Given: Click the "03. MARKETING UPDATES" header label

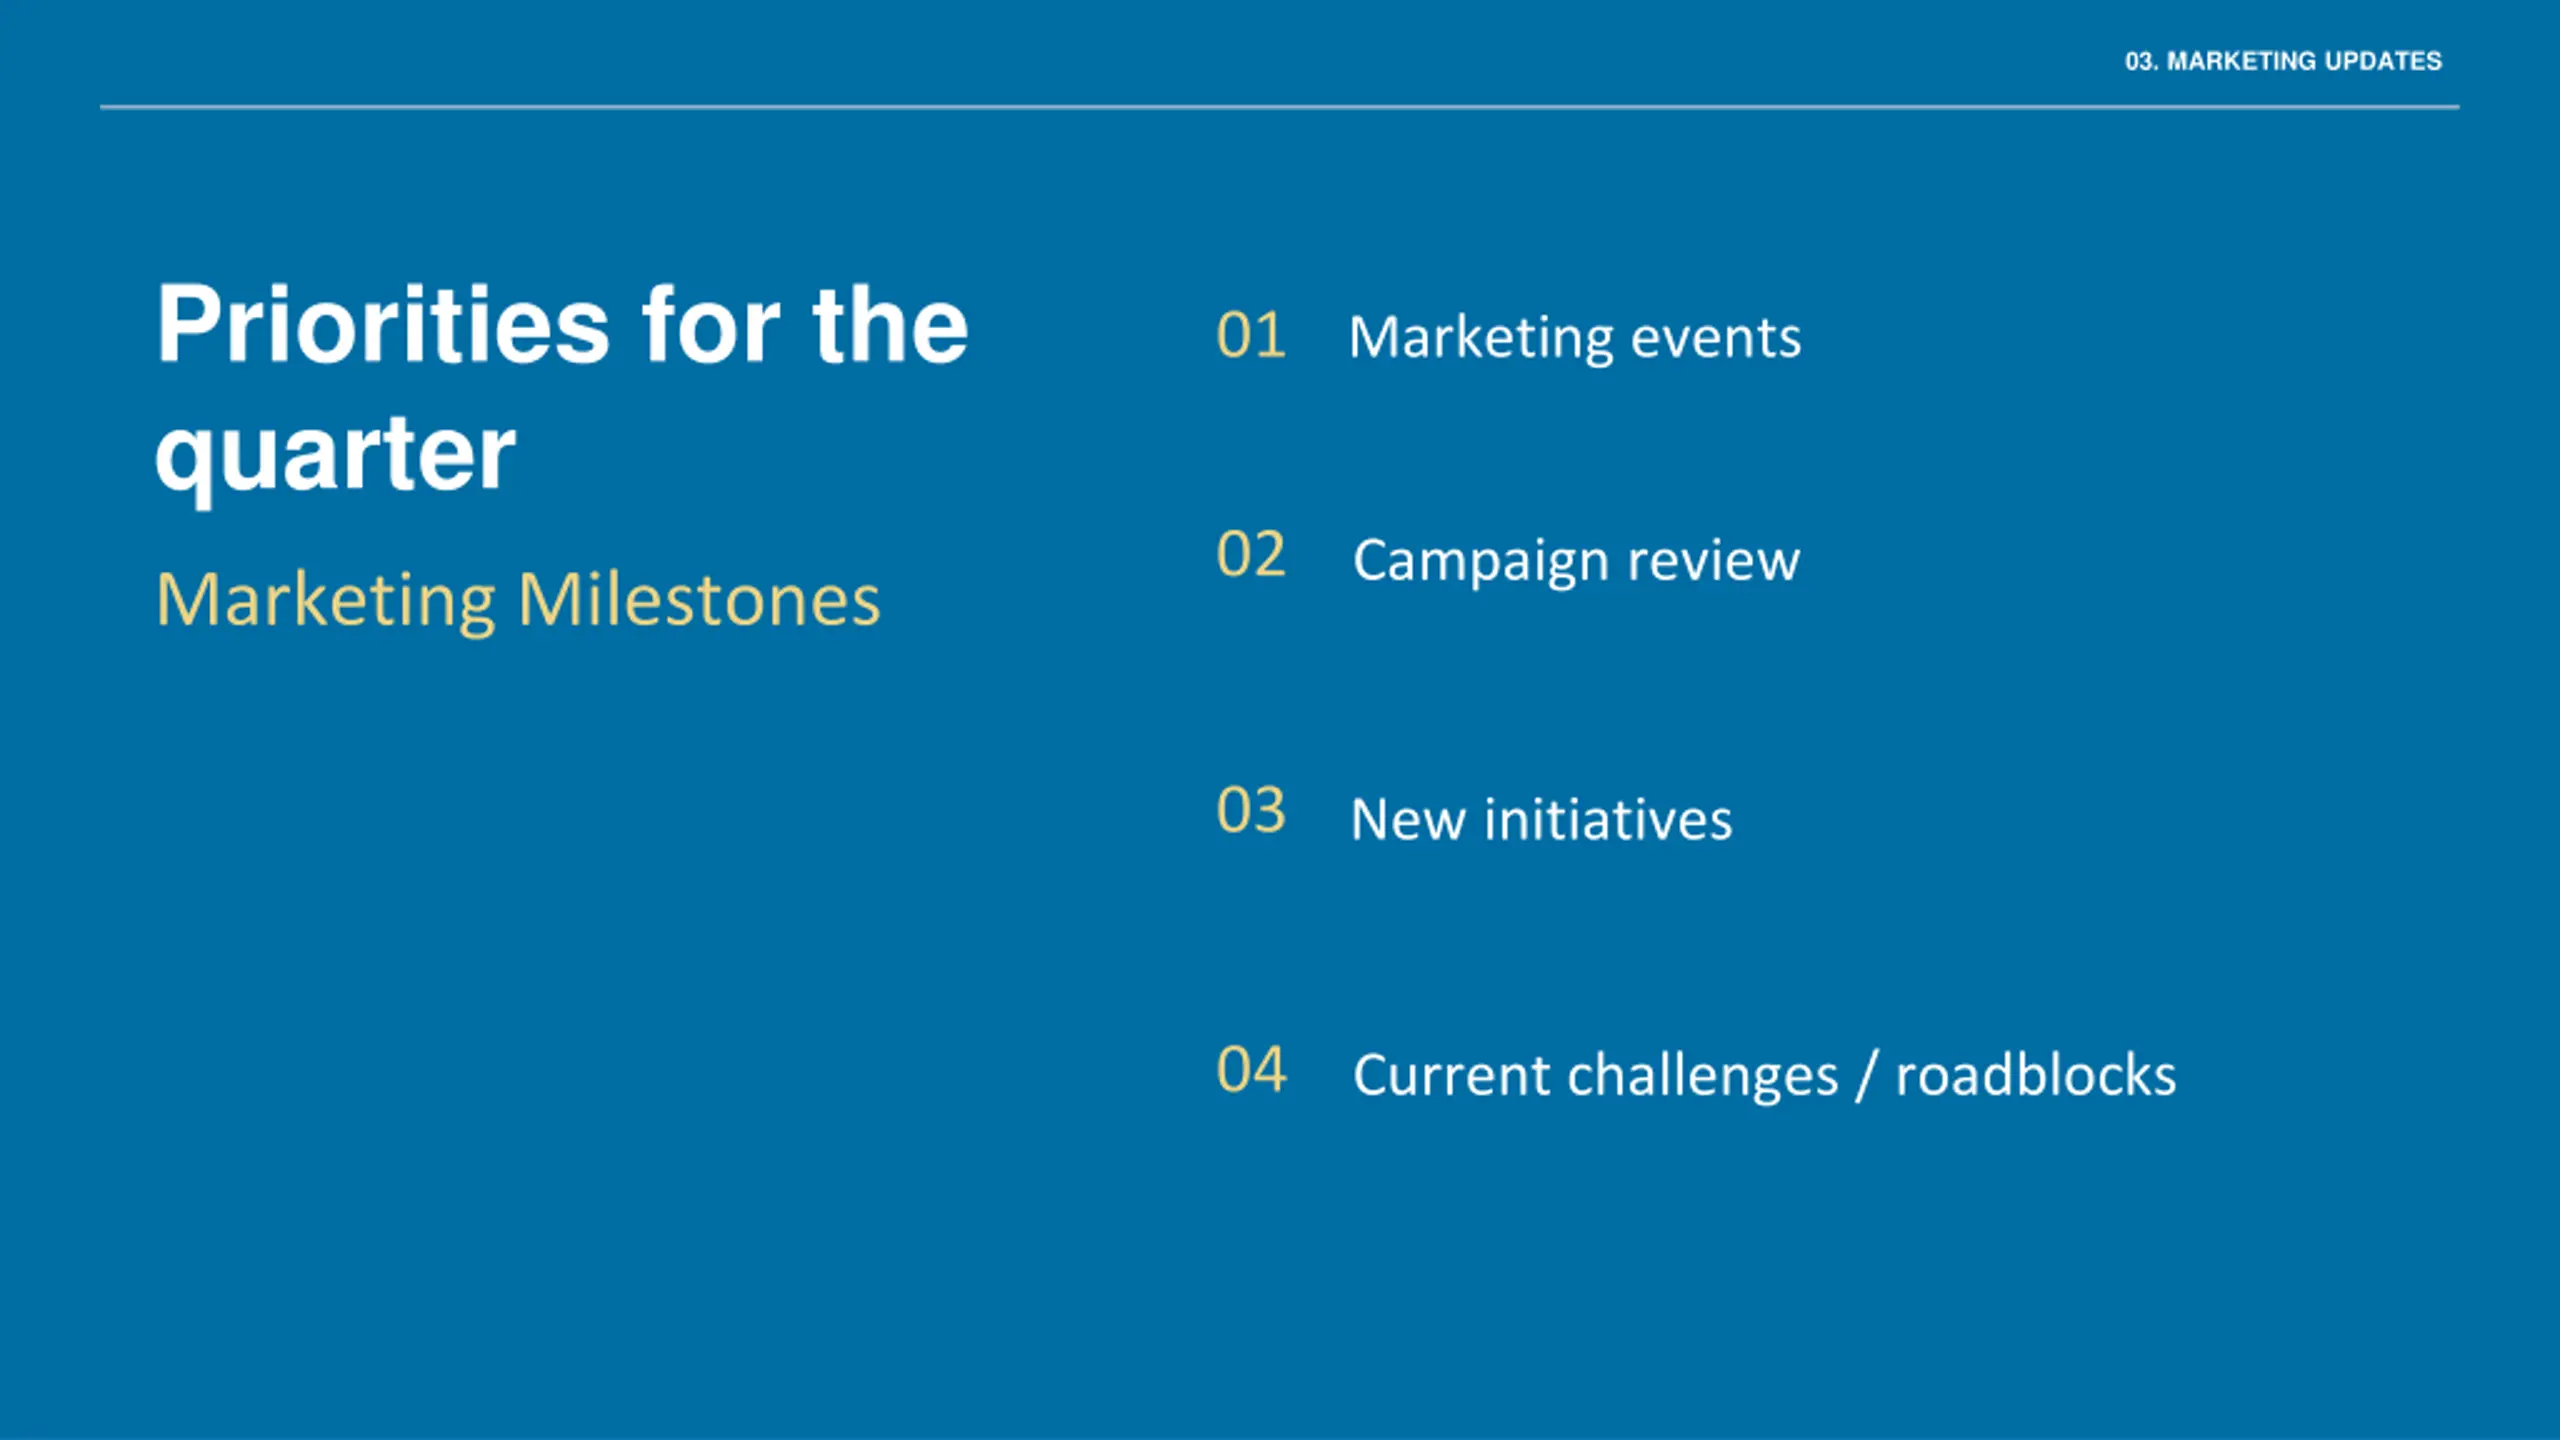Looking at the screenshot, I should [2283, 61].
